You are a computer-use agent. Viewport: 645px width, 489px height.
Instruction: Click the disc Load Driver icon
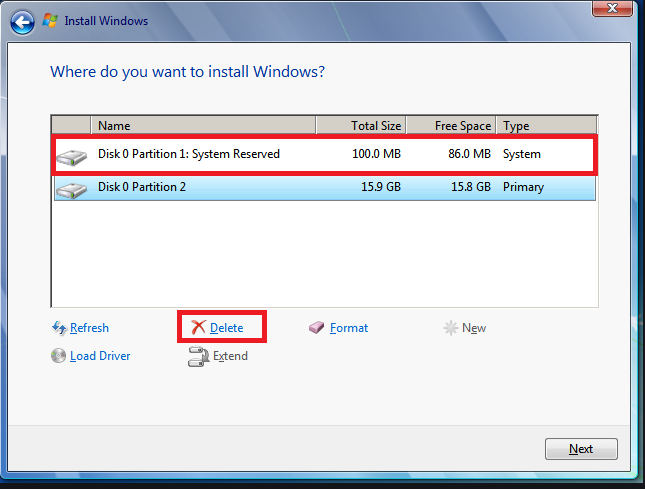[x=58, y=356]
